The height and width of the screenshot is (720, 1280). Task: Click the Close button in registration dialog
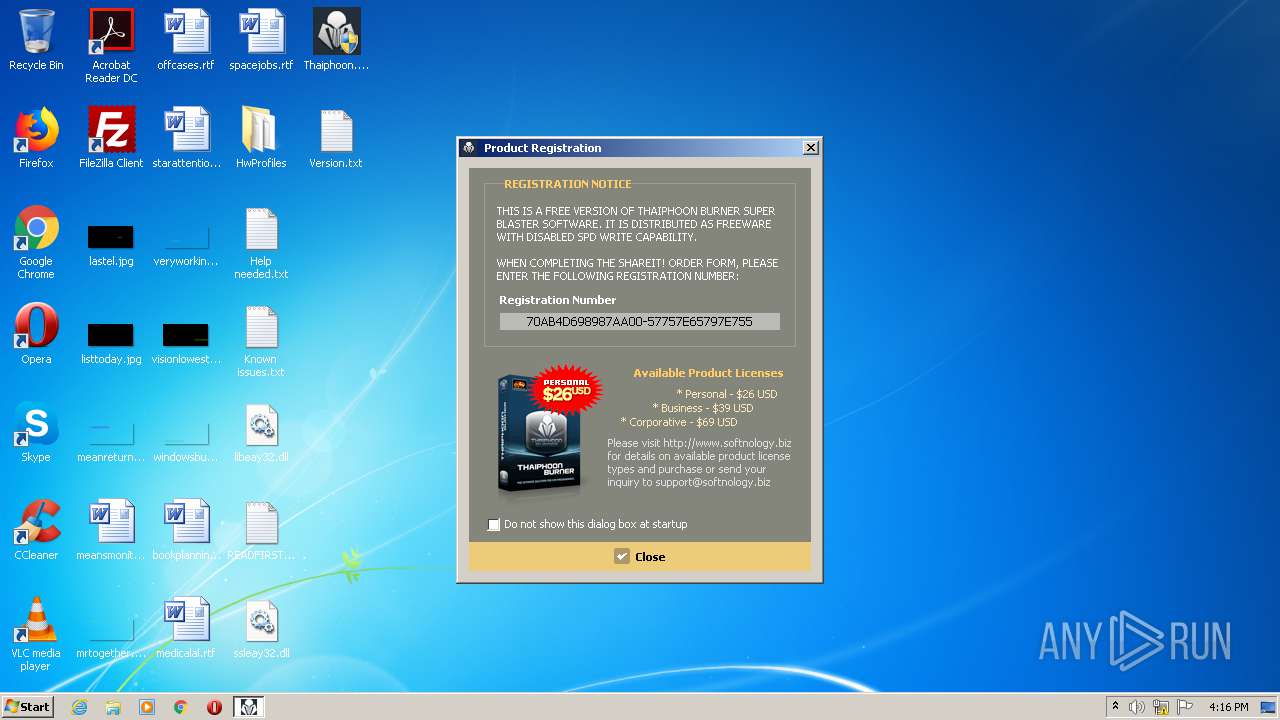pos(640,557)
